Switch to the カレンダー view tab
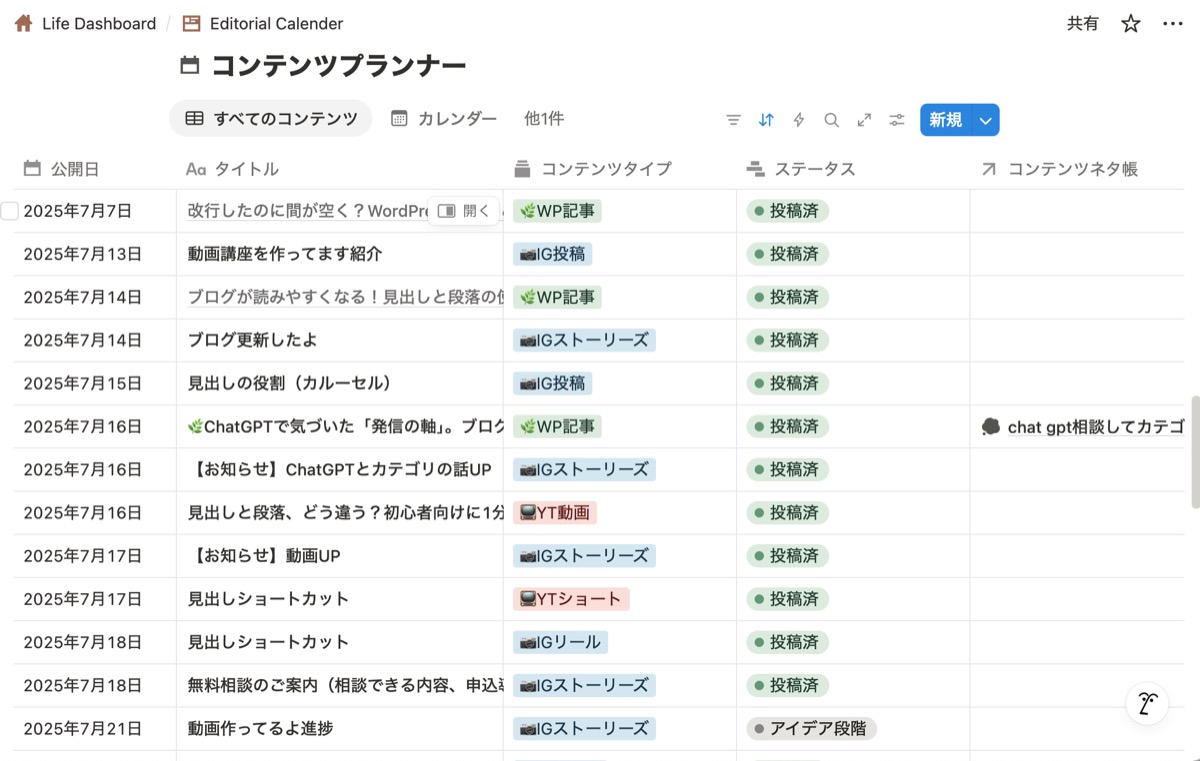Screen dimensions: 1200x761 [x=443, y=119]
